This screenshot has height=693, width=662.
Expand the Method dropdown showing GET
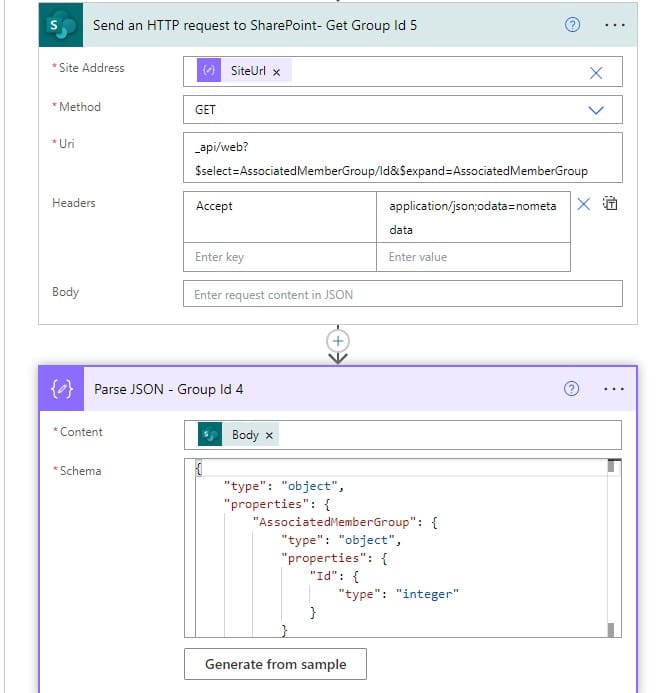tap(596, 110)
